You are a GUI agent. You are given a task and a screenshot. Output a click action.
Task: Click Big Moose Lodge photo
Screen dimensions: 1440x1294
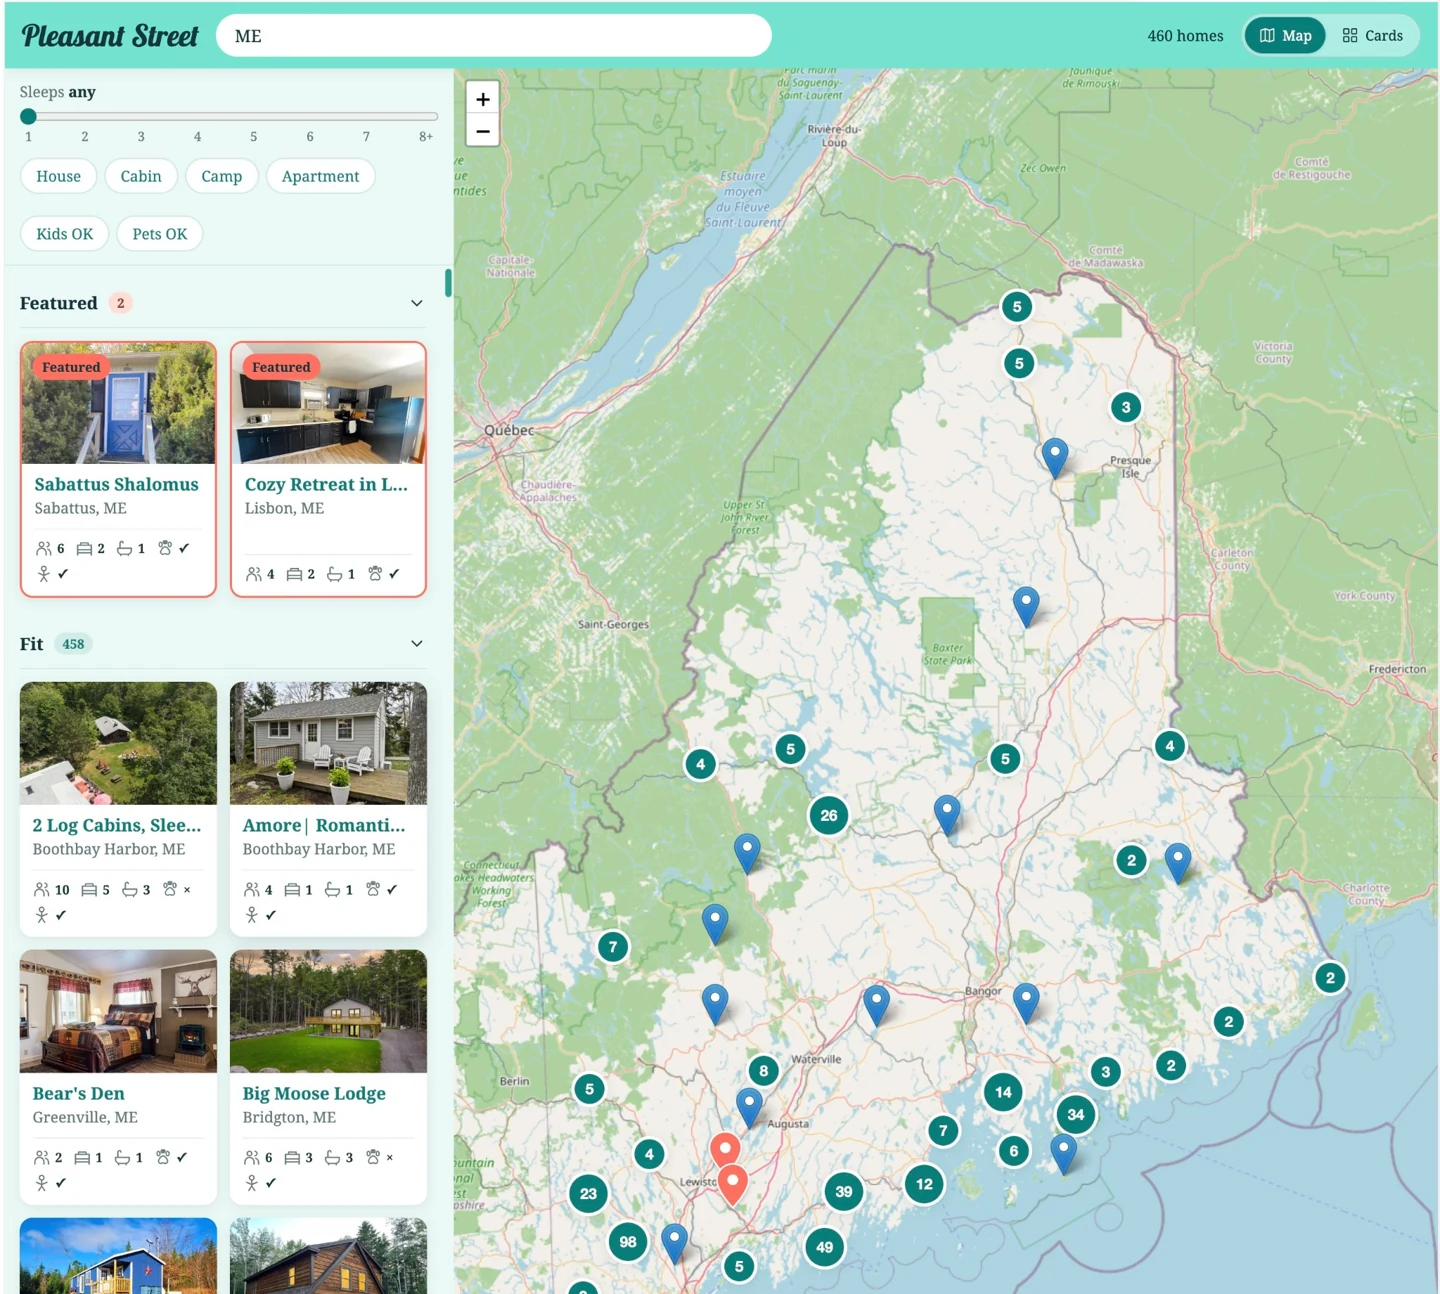click(328, 1011)
